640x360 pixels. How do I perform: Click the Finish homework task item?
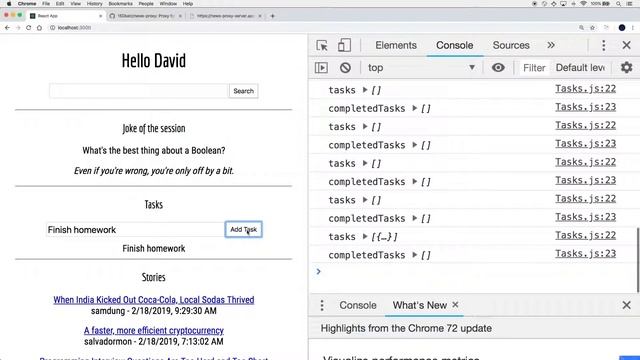(154, 248)
